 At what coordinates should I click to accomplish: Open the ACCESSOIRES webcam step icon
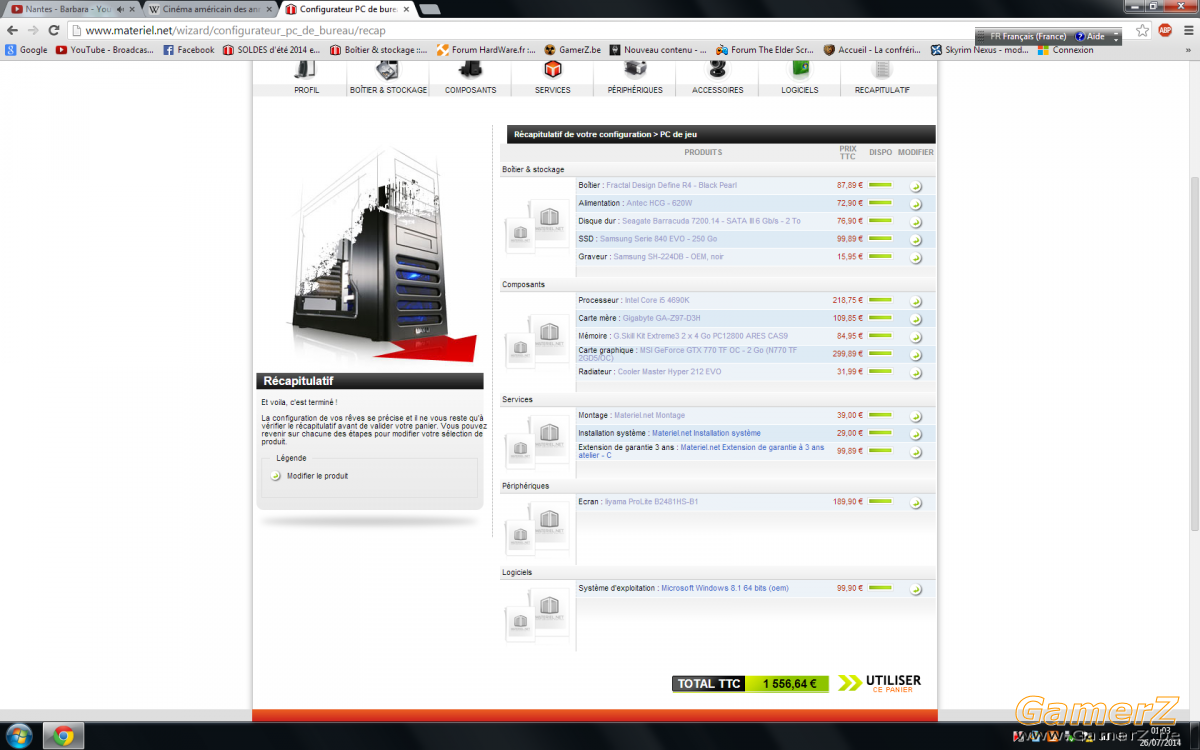717,69
